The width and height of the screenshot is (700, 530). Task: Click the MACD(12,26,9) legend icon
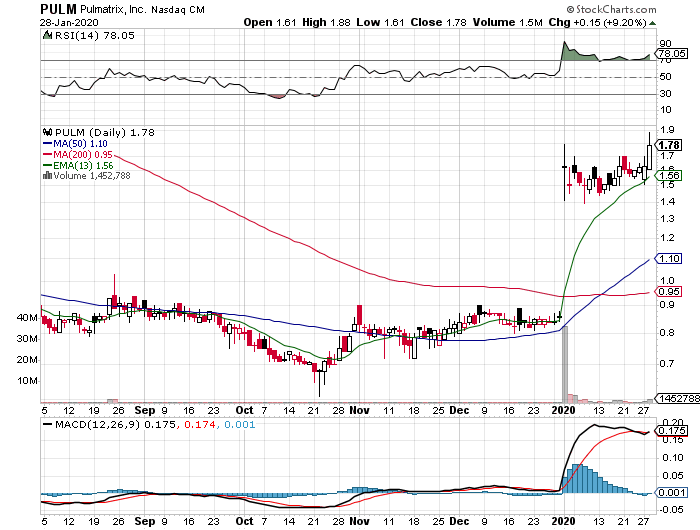(45, 425)
